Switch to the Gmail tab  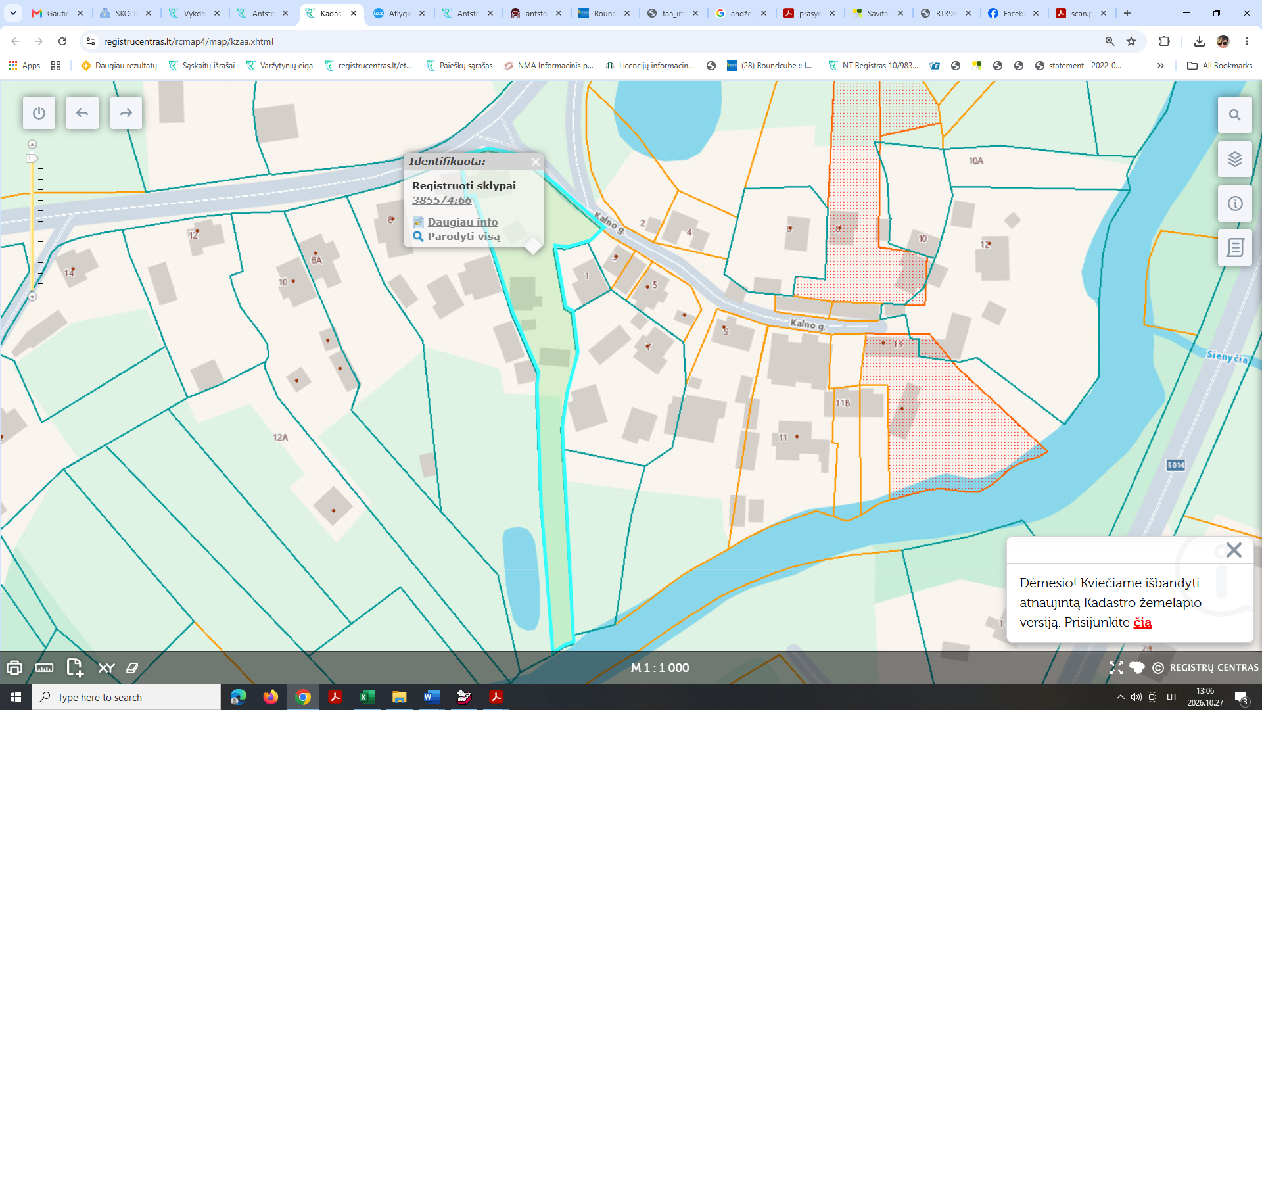tap(57, 14)
